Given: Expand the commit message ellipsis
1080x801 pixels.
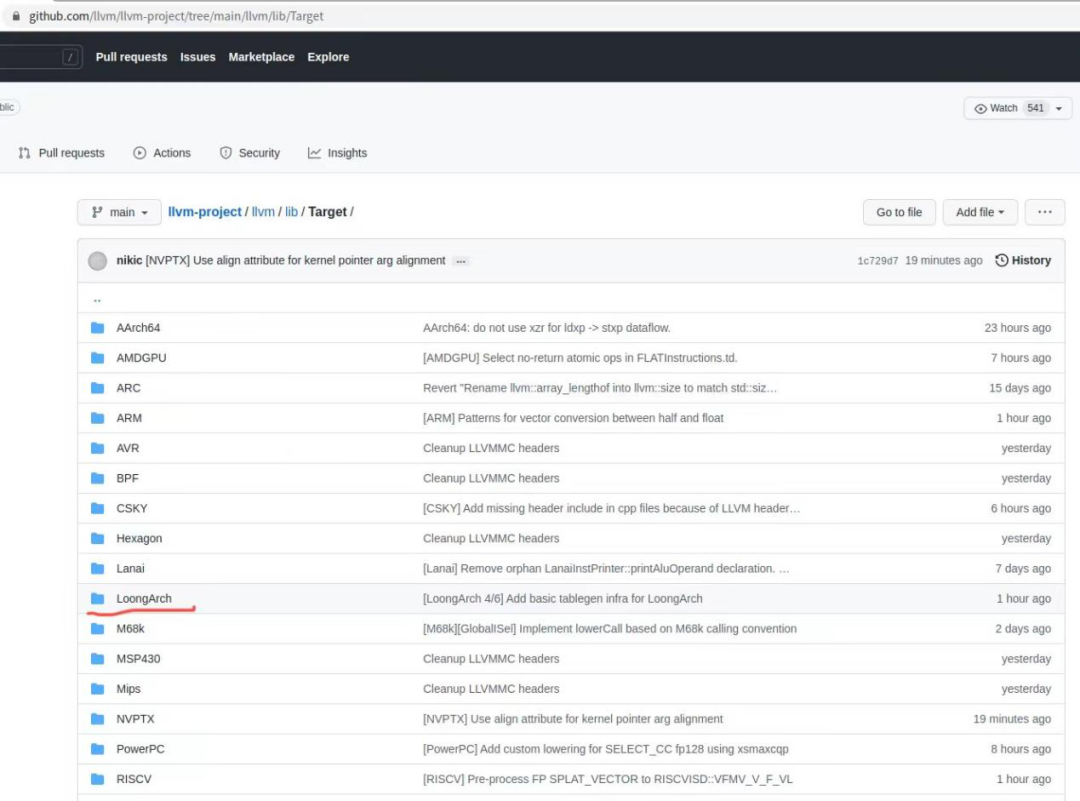Looking at the screenshot, I should tap(460, 261).
